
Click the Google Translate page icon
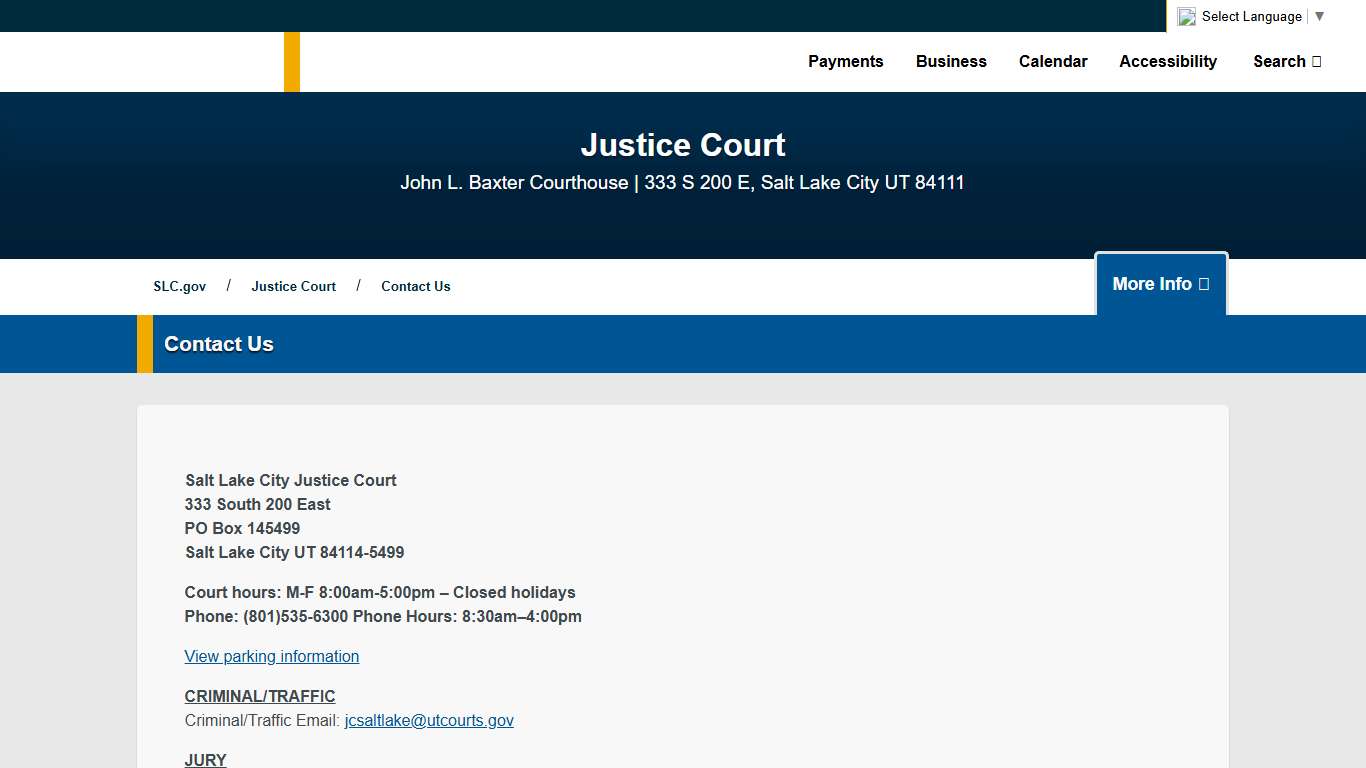click(1186, 16)
